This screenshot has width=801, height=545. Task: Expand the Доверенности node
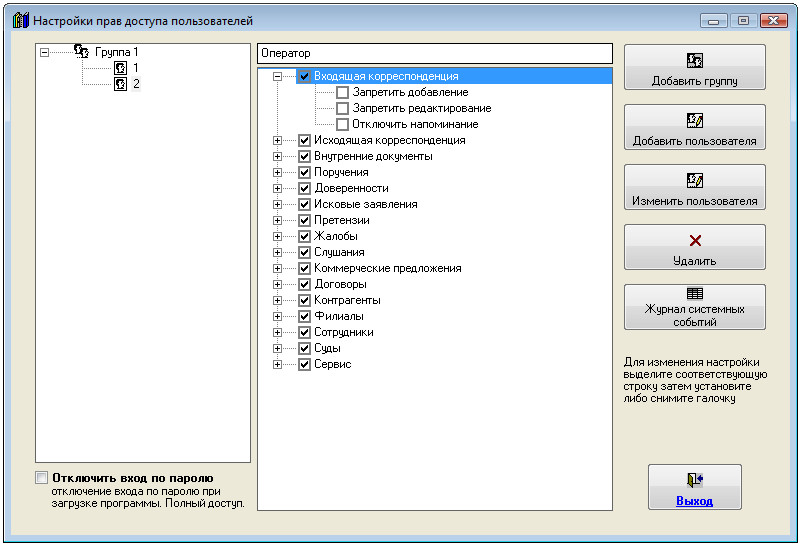pos(277,188)
